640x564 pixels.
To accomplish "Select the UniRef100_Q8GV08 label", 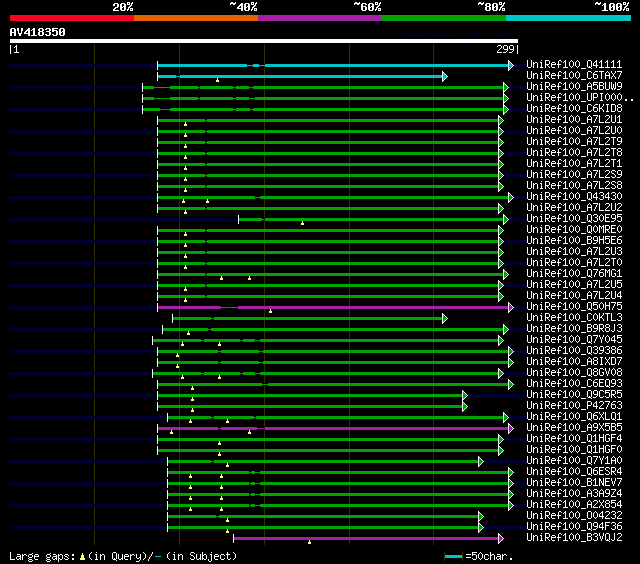I will pos(574,373).
